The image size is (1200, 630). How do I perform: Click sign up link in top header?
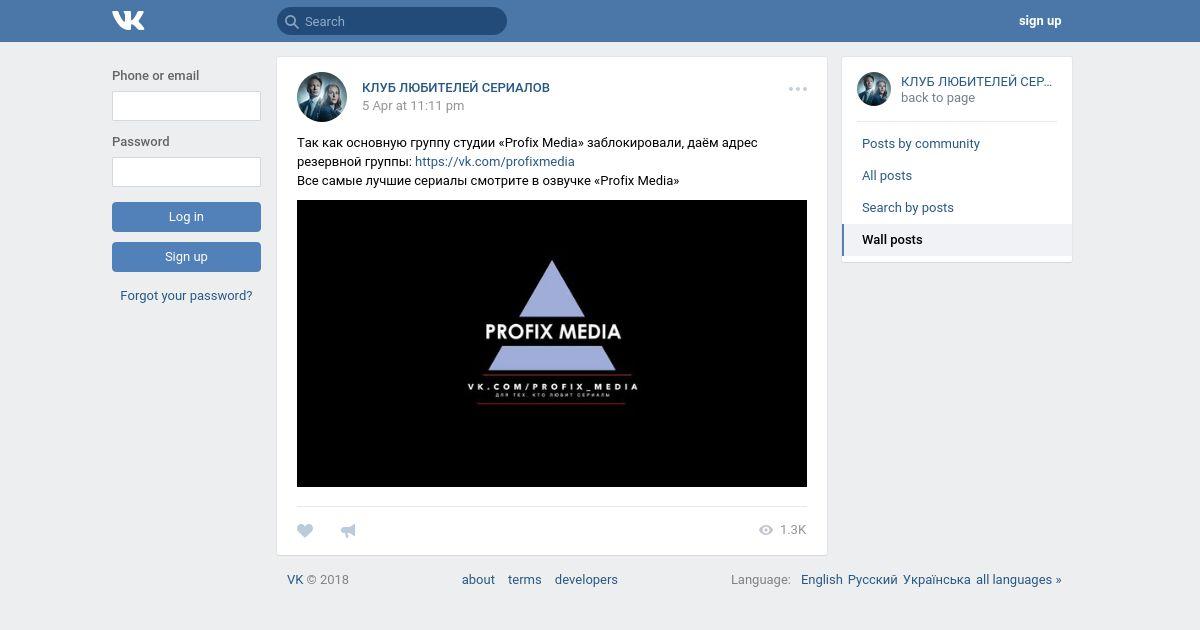pyautogui.click(x=1040, y=21)
